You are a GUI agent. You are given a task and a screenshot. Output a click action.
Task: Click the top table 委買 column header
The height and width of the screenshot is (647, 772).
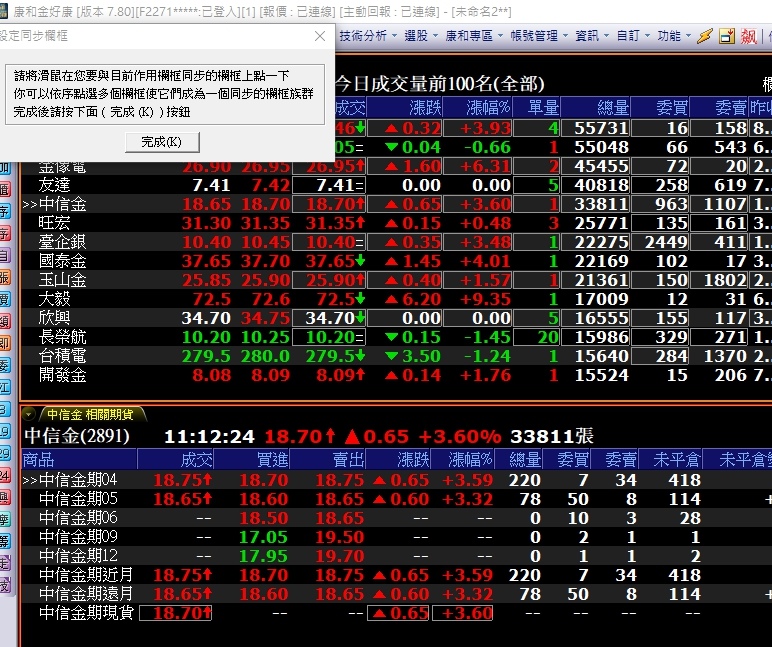(x=660, y=107)
